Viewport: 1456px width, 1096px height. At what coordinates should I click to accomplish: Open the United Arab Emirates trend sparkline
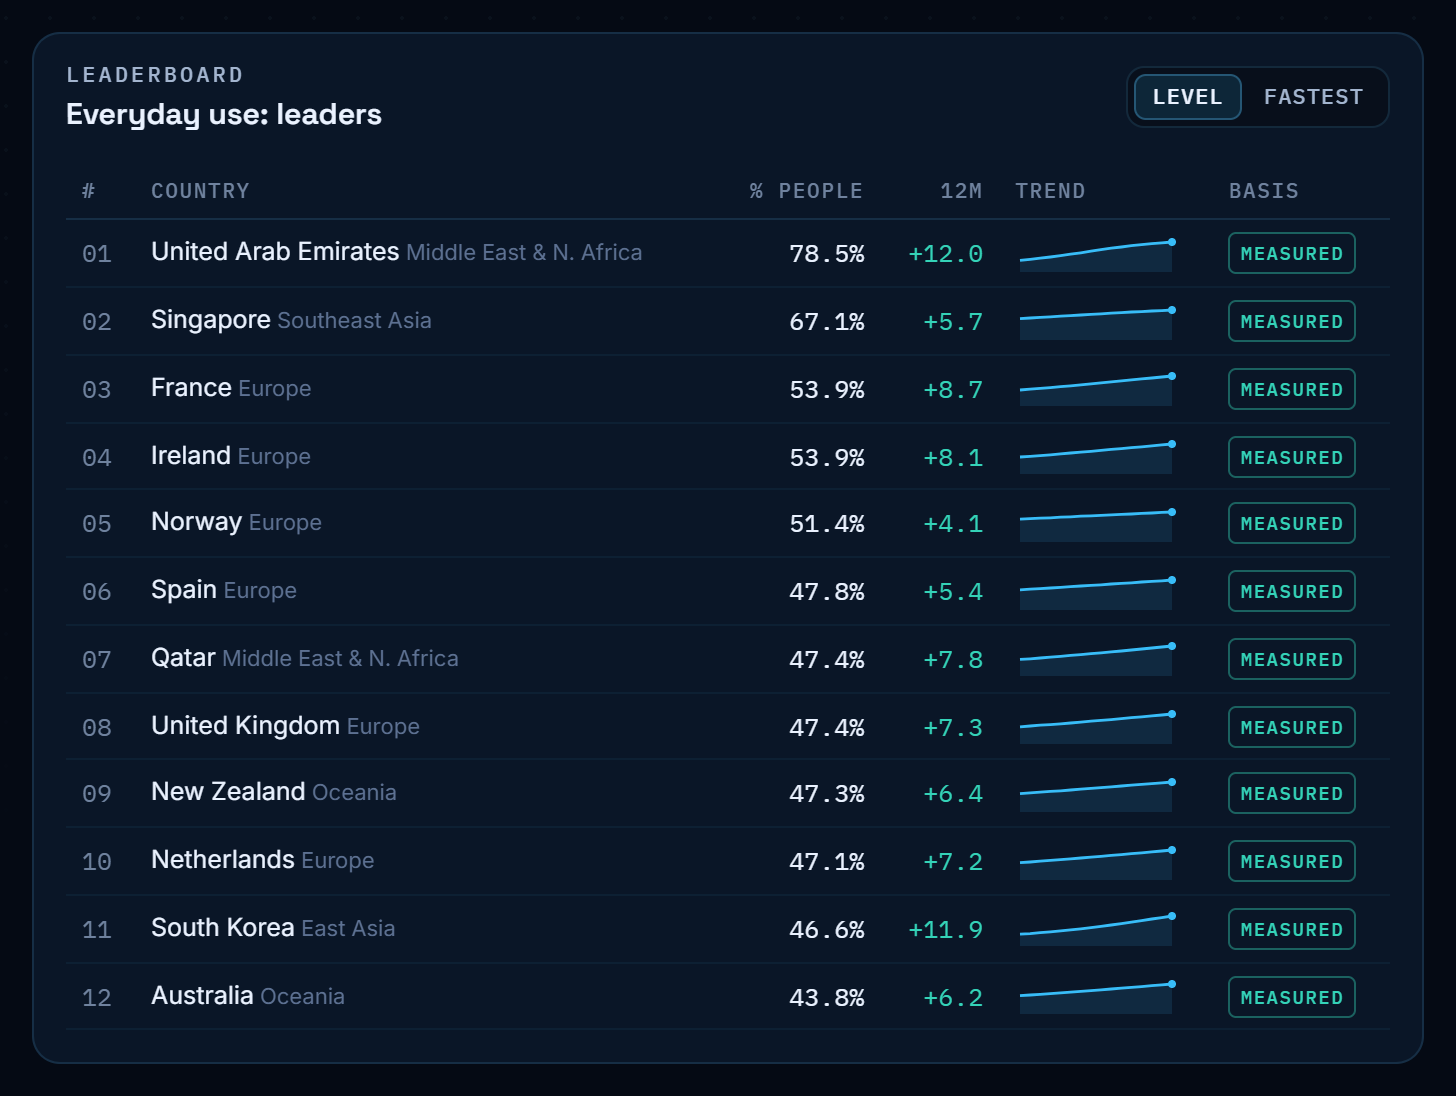click(x=1097, y=256)
